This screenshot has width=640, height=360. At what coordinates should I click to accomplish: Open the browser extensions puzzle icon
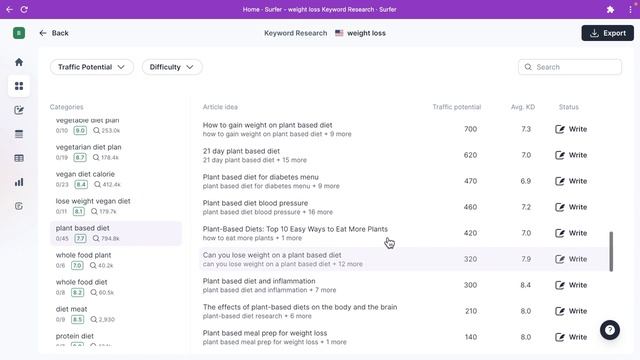pyautogui.click(x=610, y=9)
